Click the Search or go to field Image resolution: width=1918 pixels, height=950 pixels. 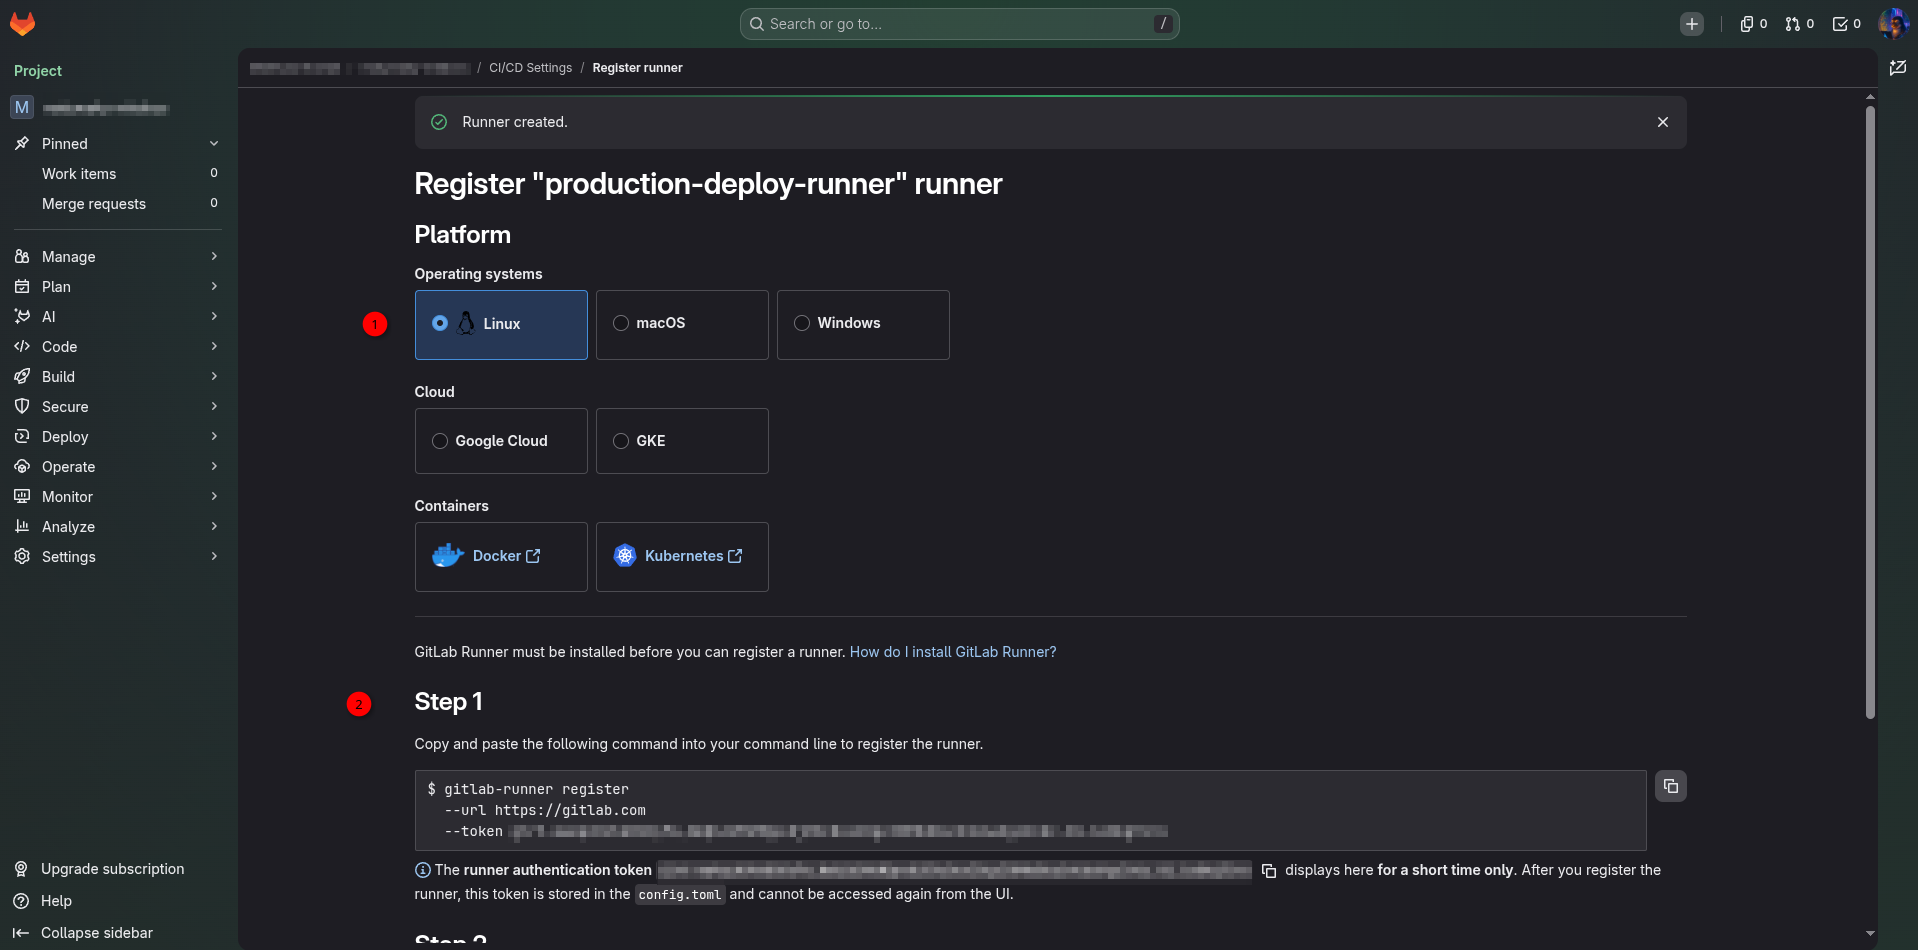click(x=959, y=24)
